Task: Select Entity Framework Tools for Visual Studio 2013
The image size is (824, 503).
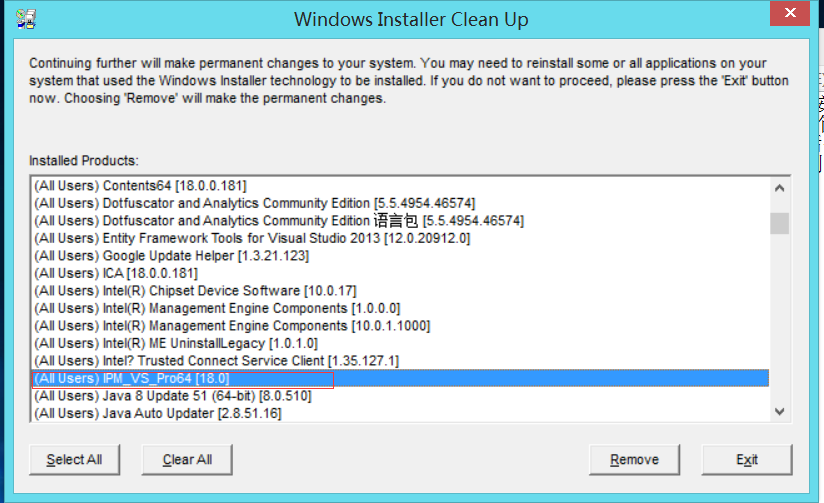Action: click(x=400, y=238)
